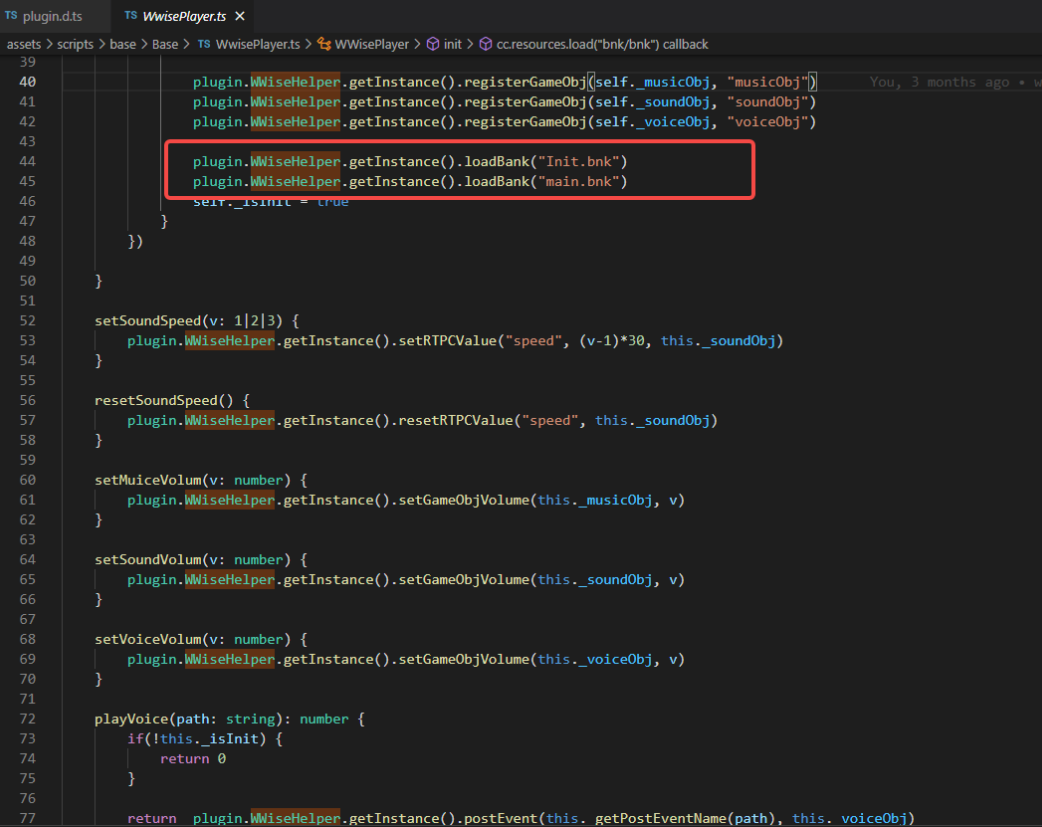Click the WWisePlayer class icon in breadcrumb

(324, 44)
